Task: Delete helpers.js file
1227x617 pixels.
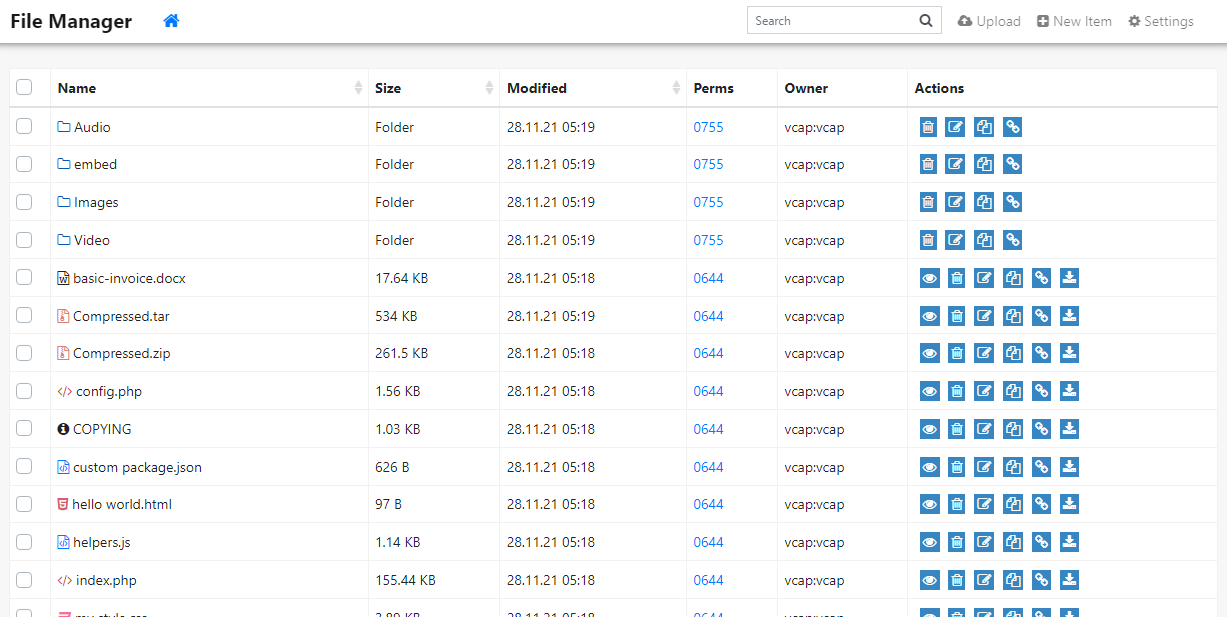Action: click(x=956, y=542)
